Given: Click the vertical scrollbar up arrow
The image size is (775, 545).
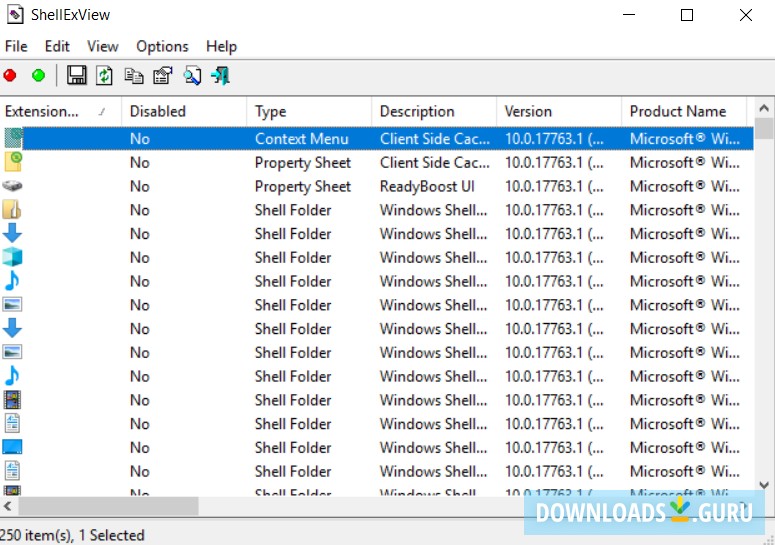Looking at the screenshot, I should (x=764, y=108).
